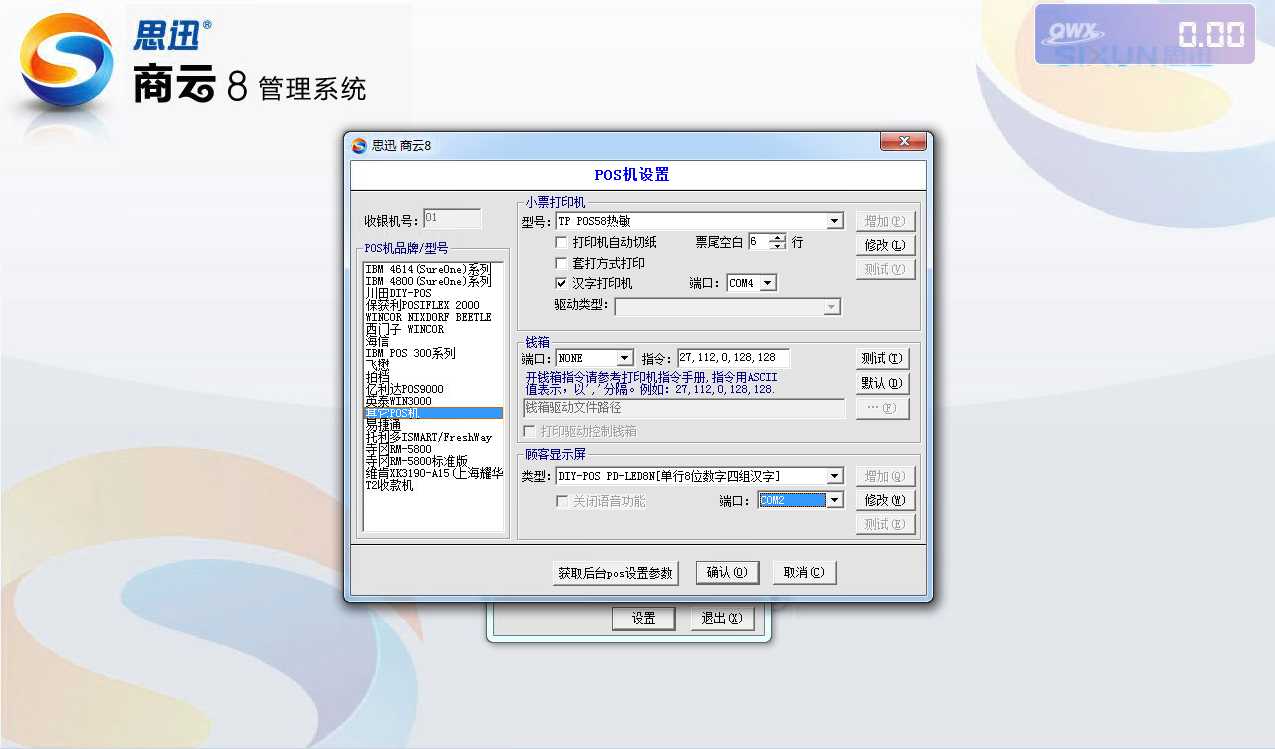
Task: Pick WINCOR NIXDORF BEETLE from the list
Action: click(x=433, y=317)
